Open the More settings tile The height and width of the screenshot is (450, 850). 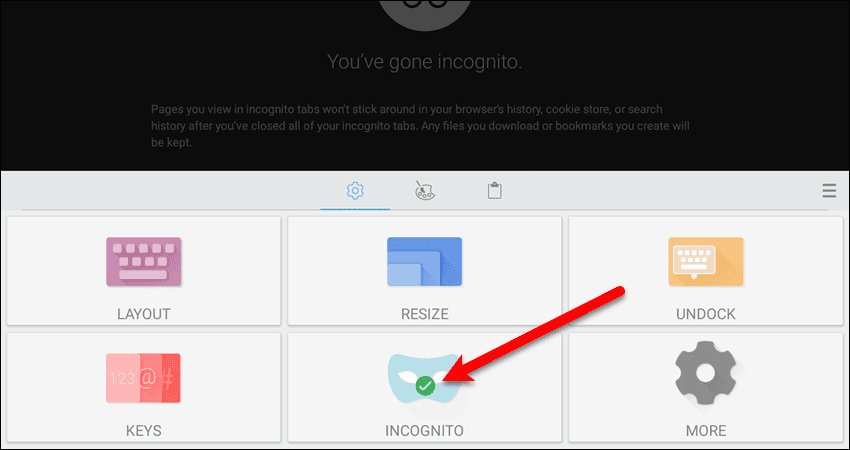706,387
